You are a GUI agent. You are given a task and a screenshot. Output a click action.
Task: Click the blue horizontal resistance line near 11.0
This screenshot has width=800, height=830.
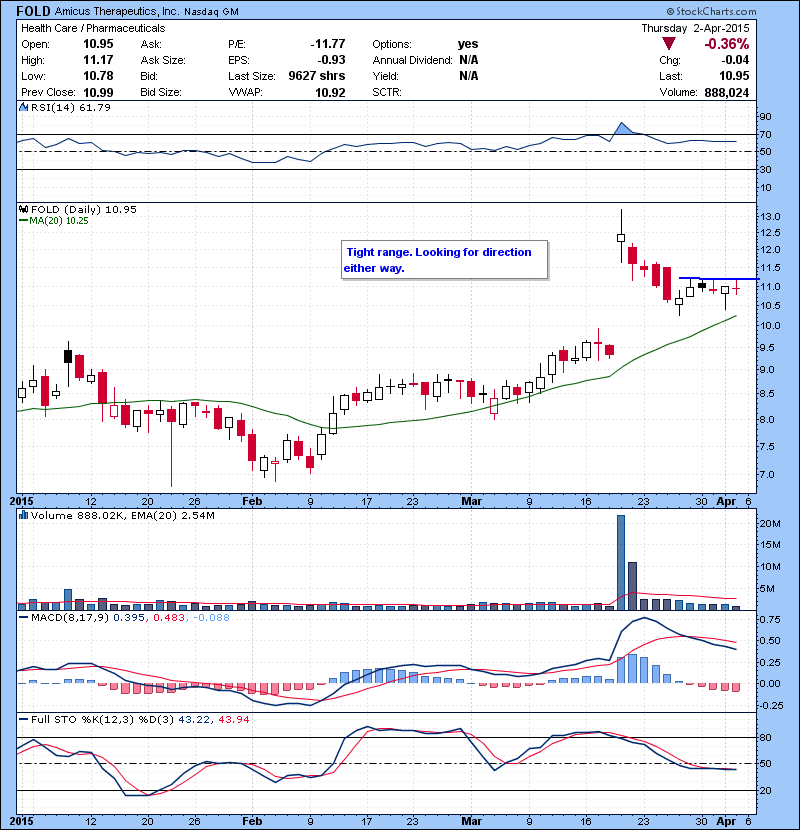point(719,278)
